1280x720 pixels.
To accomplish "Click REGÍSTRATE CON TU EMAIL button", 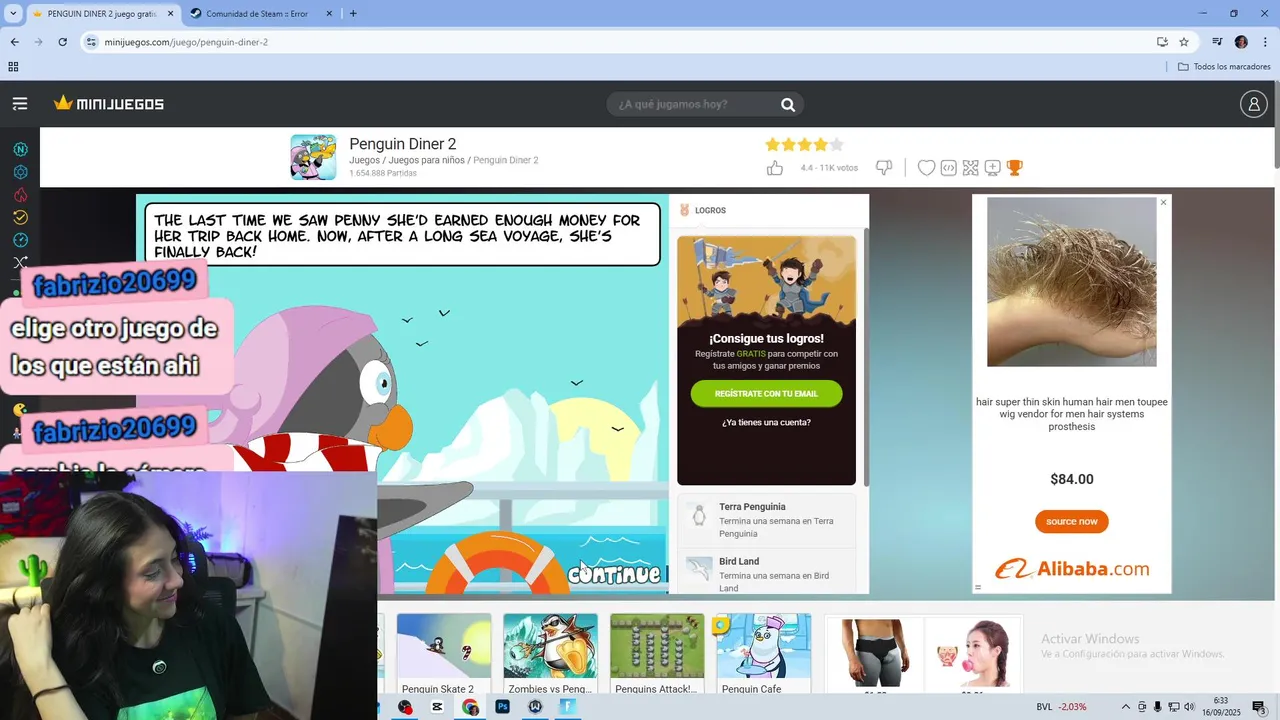I will (766, 394).
